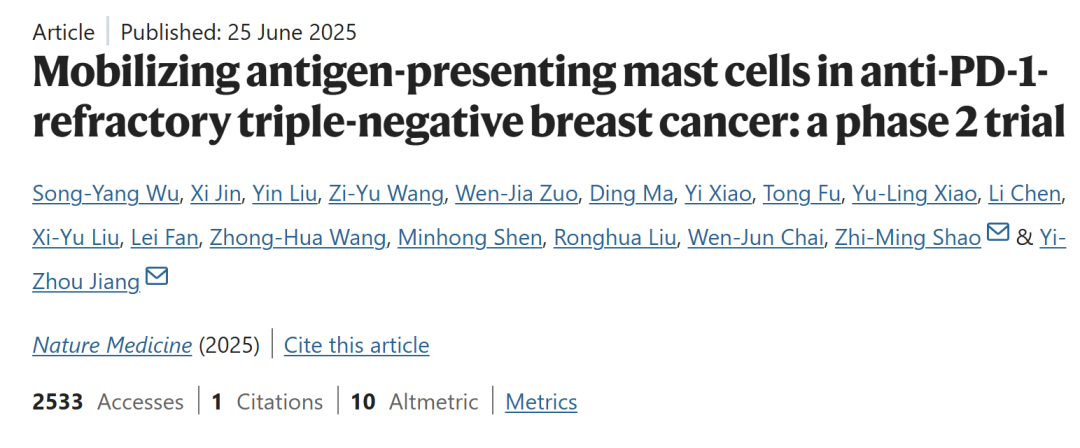
Task: Click the Wen-Jun Chai author link
Action: point(756,238)
